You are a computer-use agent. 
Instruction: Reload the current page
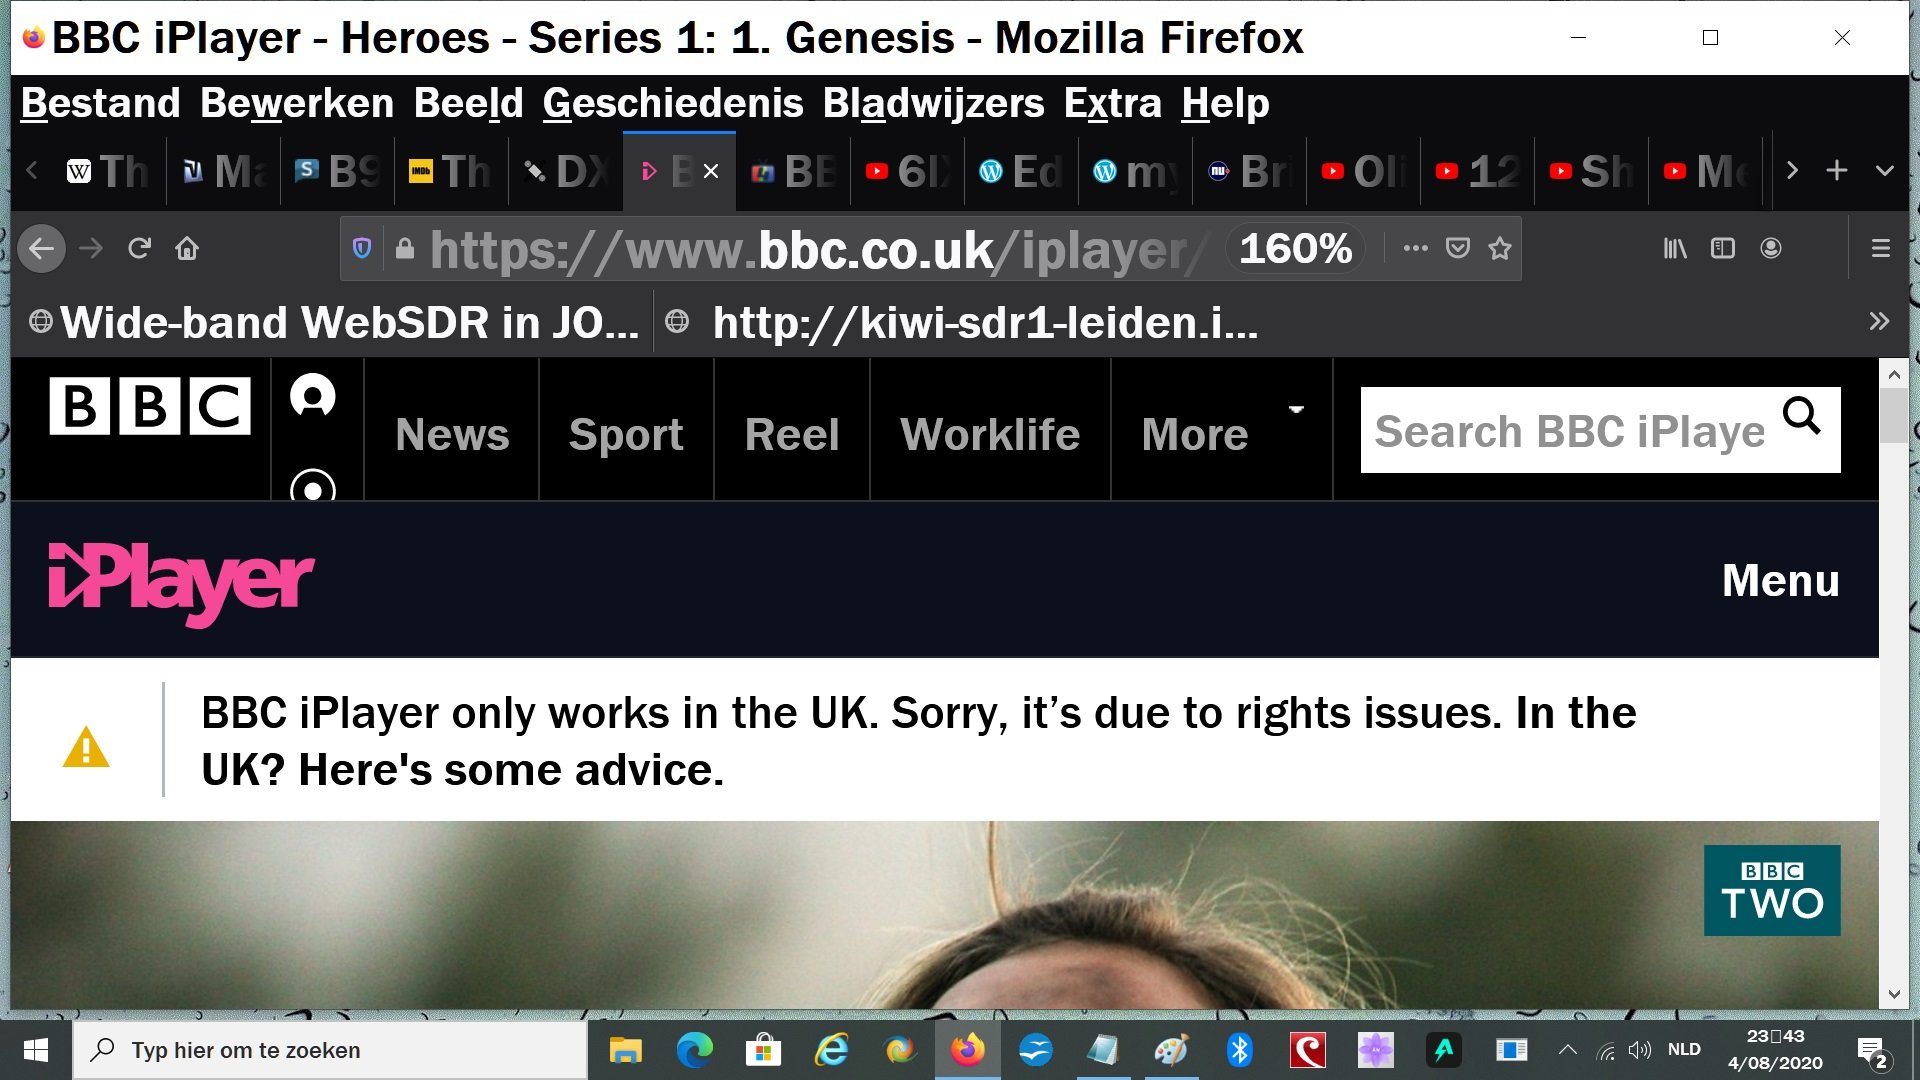(139, 248)
